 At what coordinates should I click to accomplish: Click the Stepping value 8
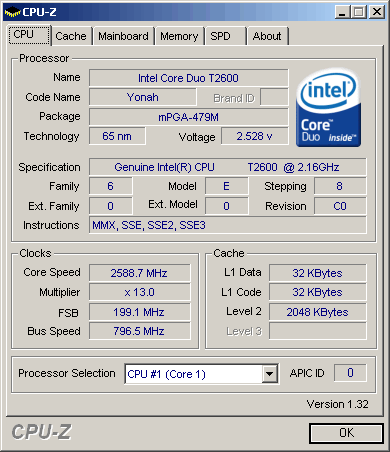point(340,186)
